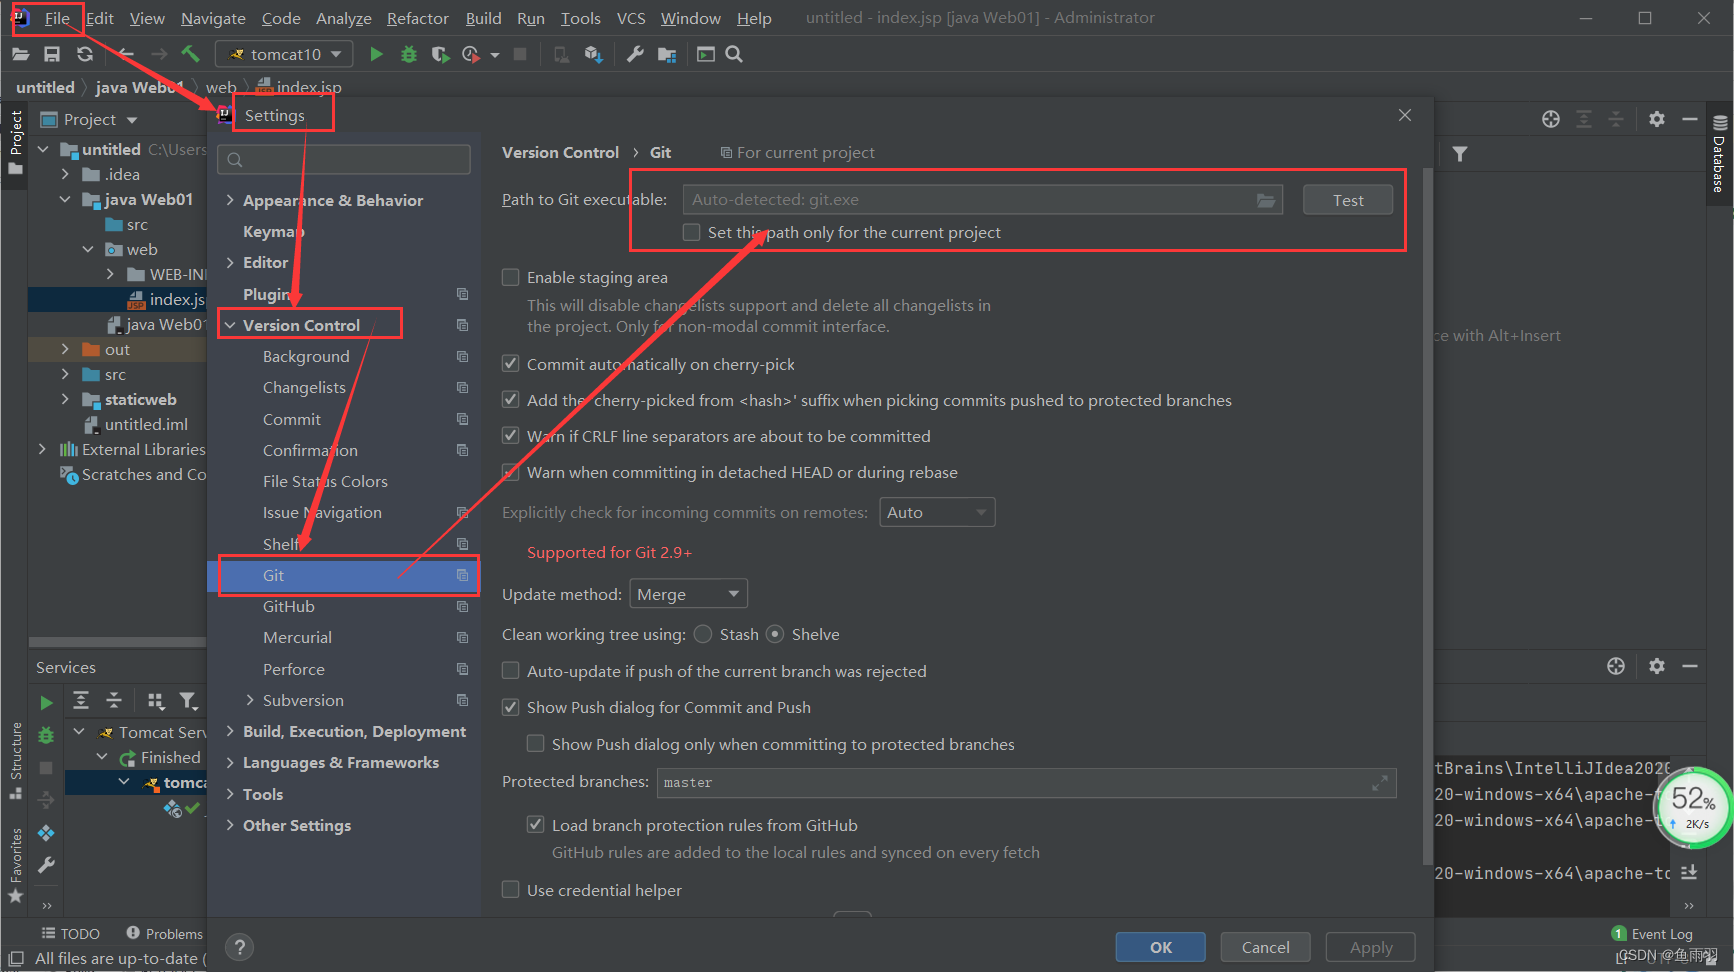Toggle cherry-picked suffix checkbox
1734x972 pixels.
coord(511,400)
